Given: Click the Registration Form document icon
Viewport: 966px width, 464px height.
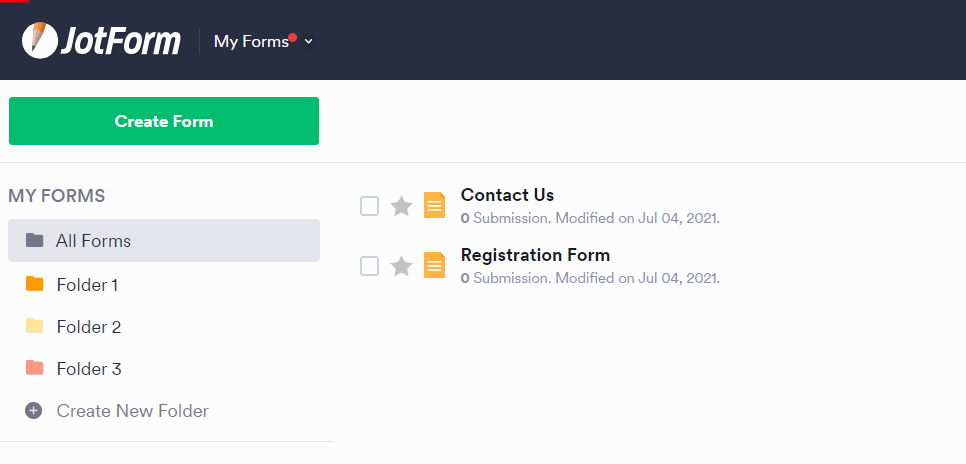Looking at the screenshot, I should click(434, 265).
